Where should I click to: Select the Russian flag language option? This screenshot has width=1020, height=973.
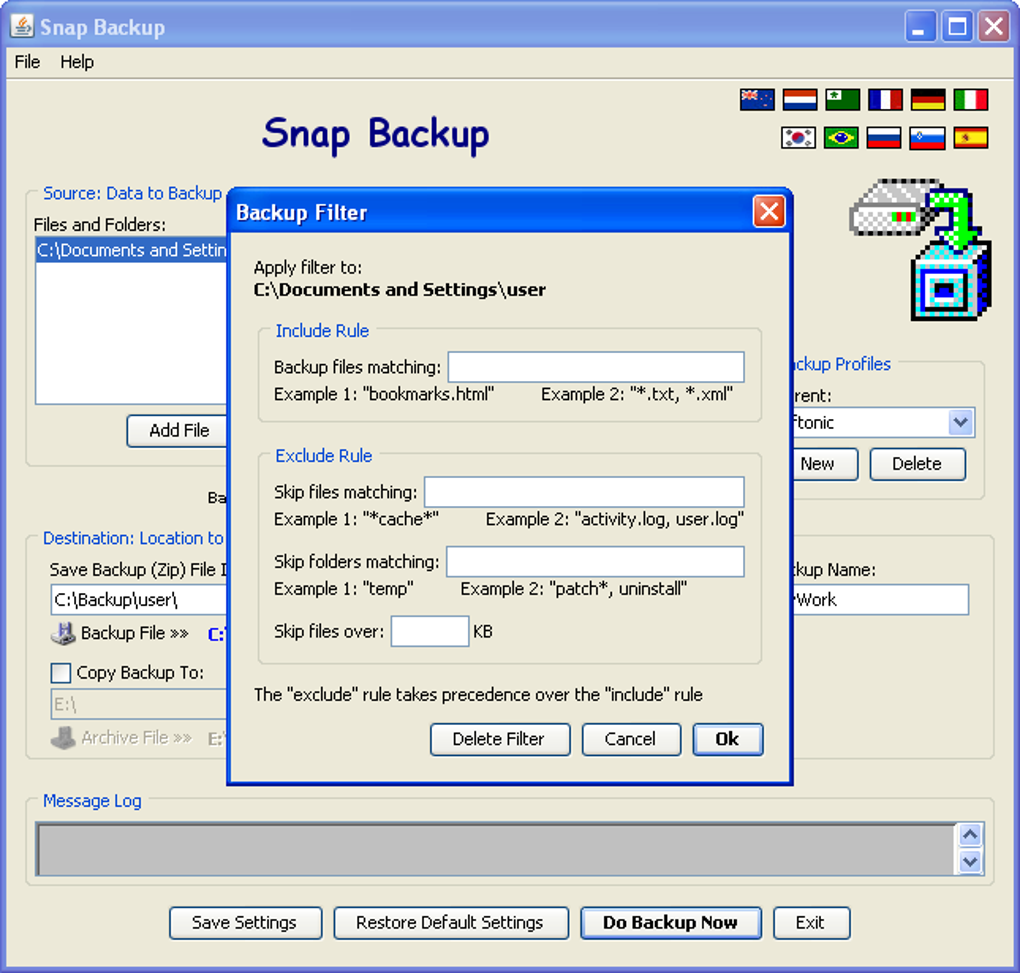pos(884,138)
